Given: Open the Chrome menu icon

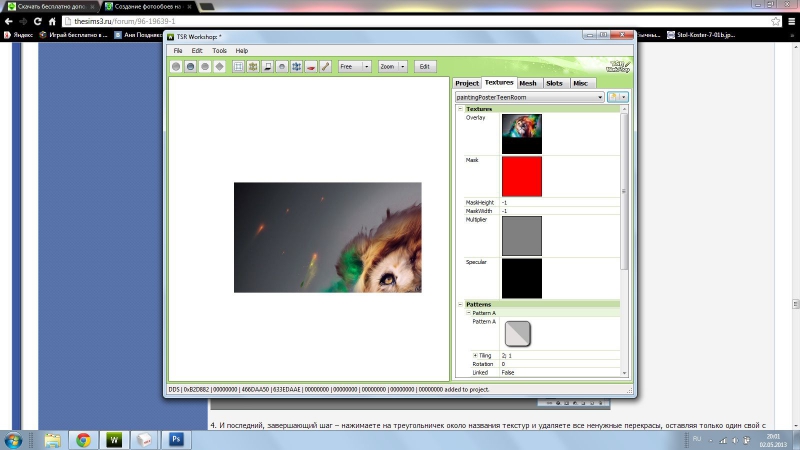Looking at the screenshot, I should pos(792,21).
